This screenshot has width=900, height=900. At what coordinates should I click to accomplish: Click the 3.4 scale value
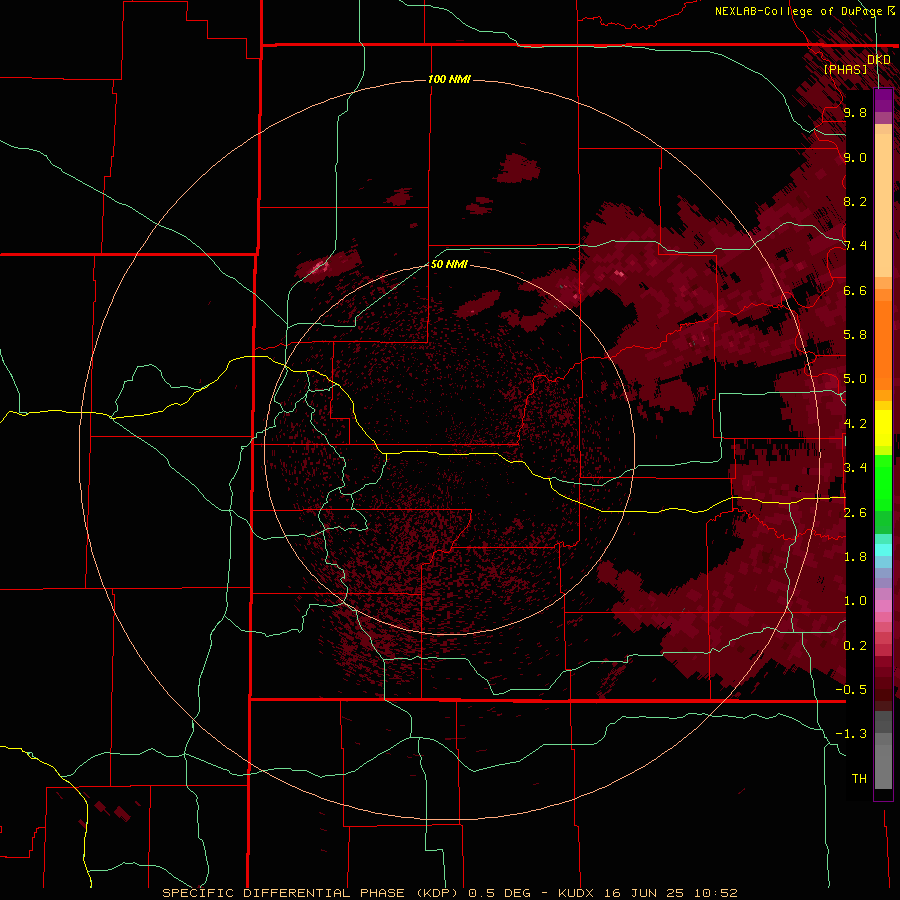(855, 468)
